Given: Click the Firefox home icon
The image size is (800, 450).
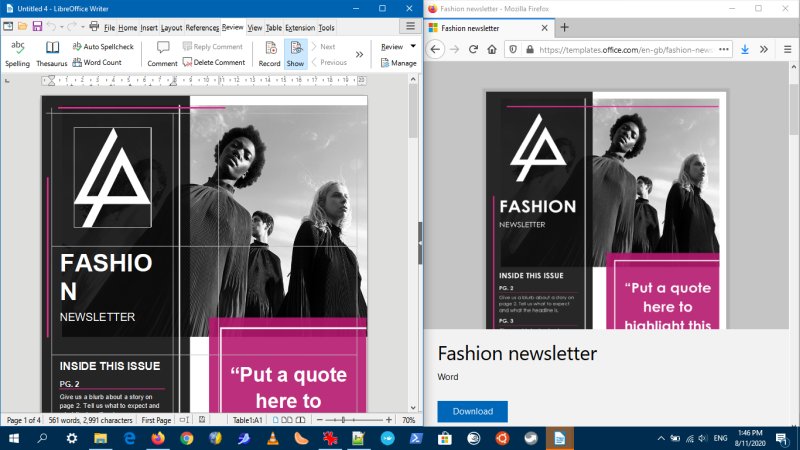Looking at the screenshot, I should pos(492,49).
